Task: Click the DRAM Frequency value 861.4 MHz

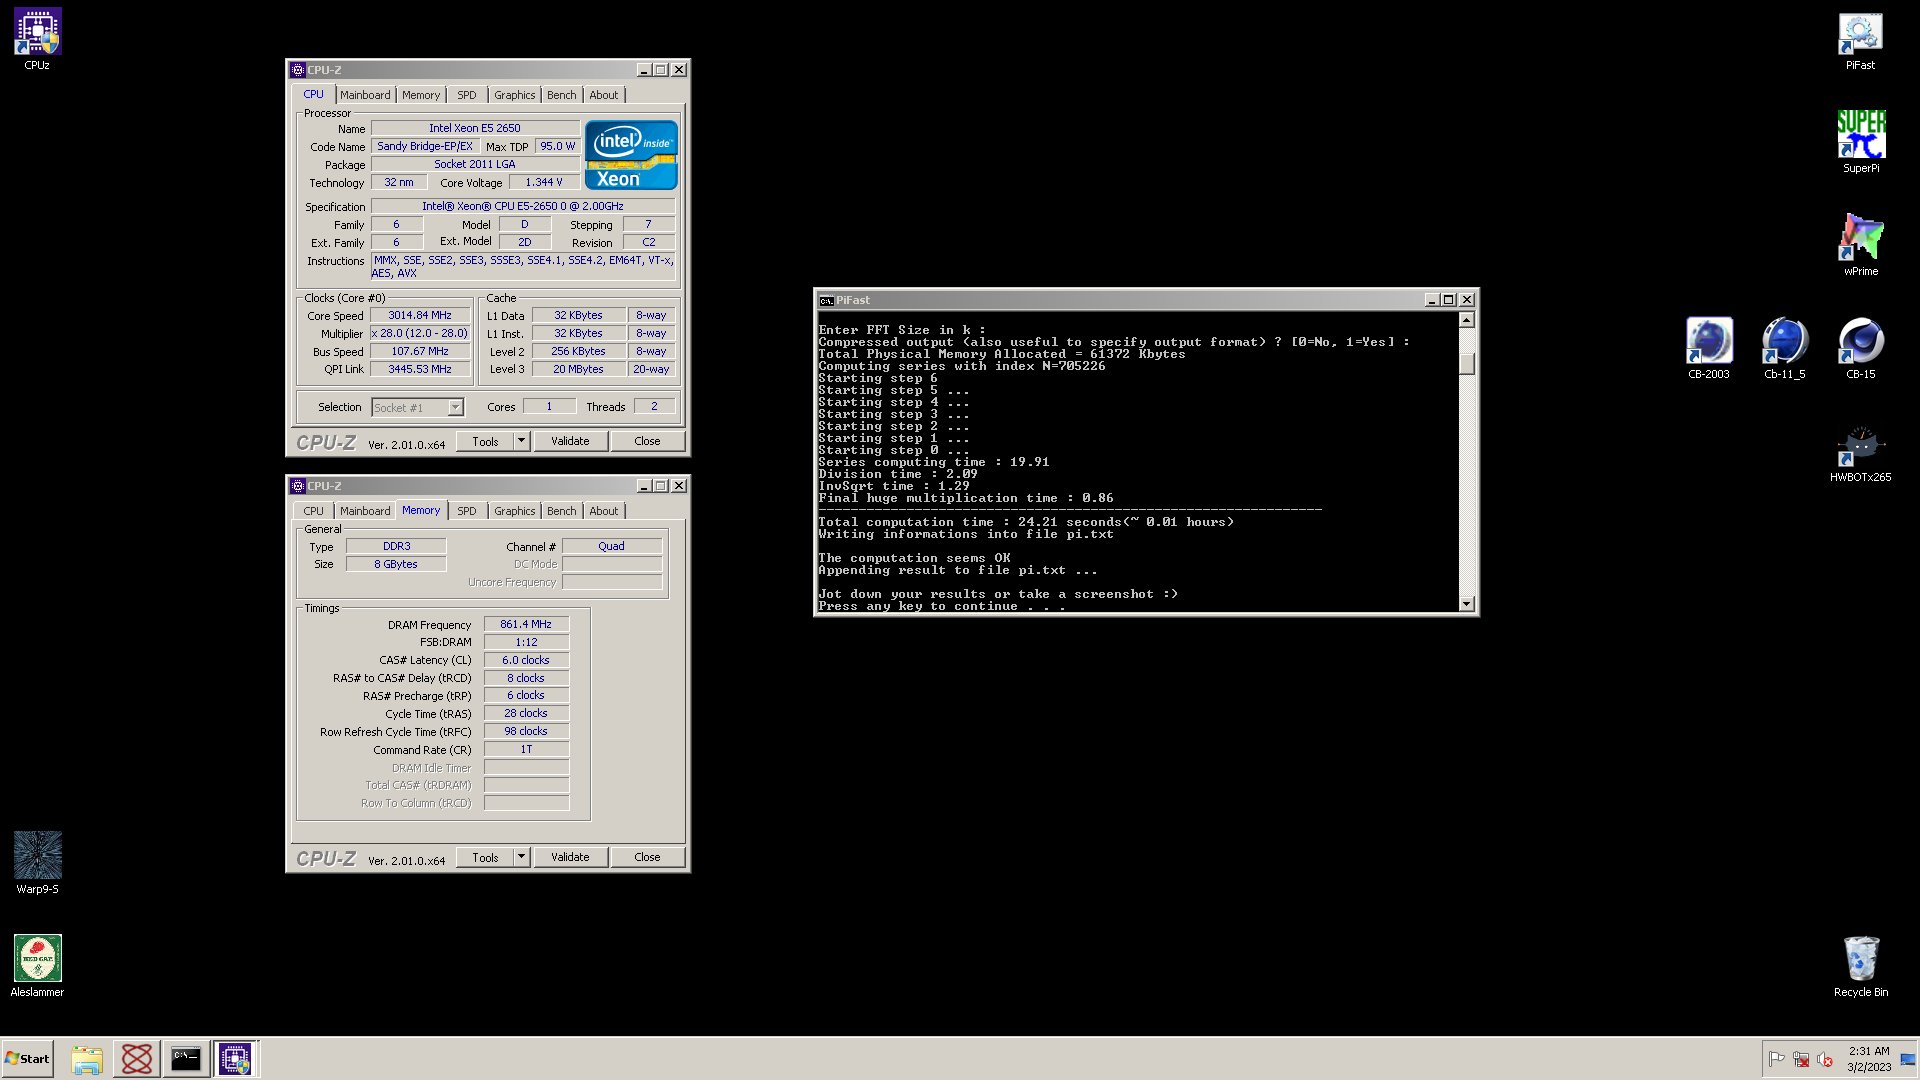Action: 526,624
